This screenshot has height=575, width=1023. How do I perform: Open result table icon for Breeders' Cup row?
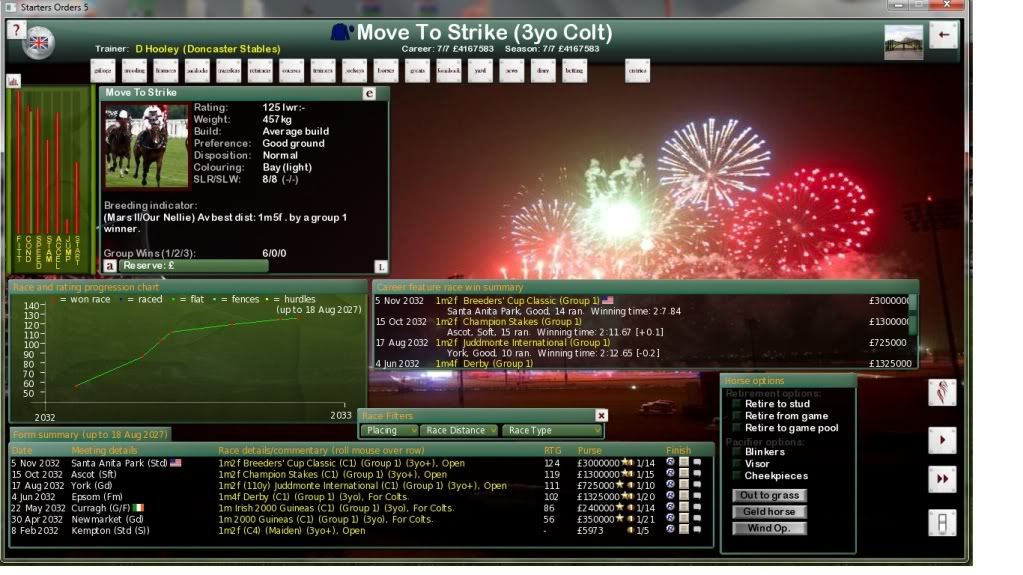pyautogui.click(x=684, y=462)
